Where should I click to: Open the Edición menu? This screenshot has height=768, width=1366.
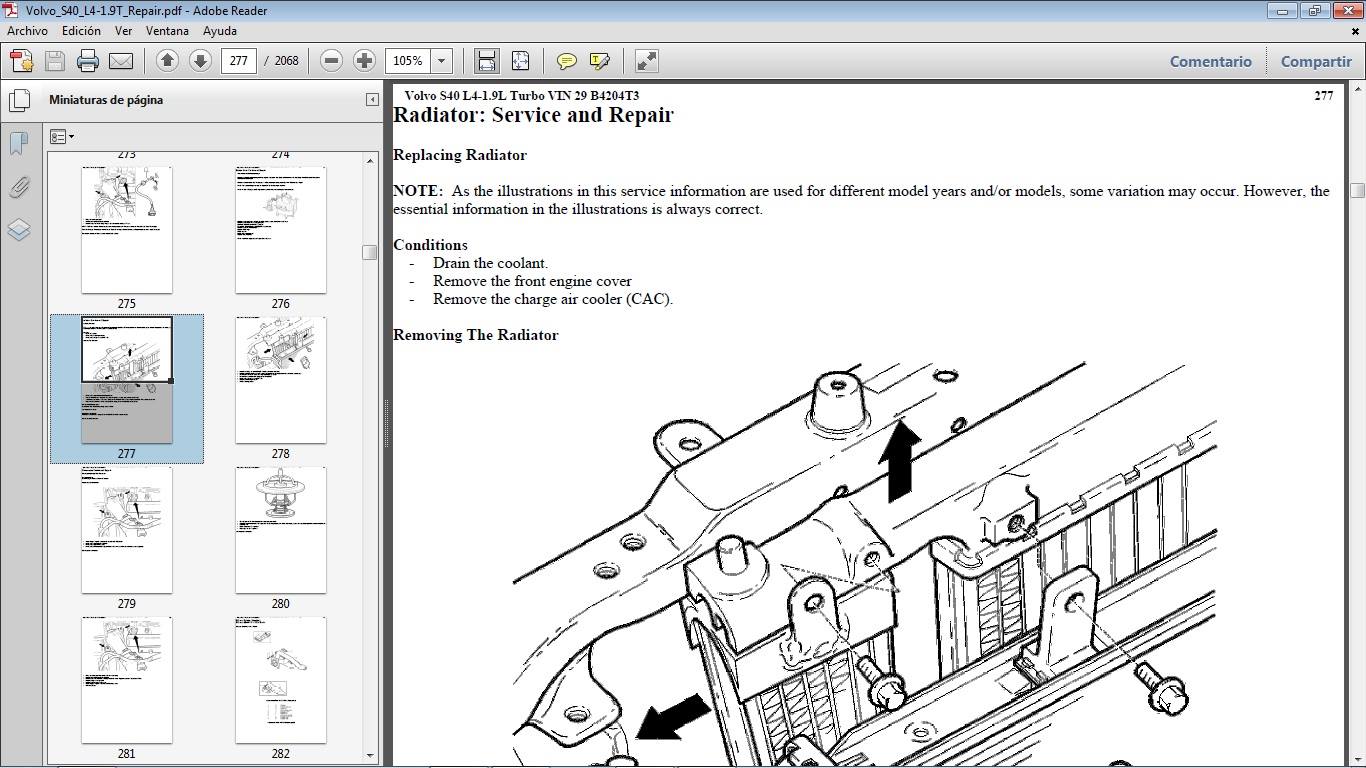point(81,31)
